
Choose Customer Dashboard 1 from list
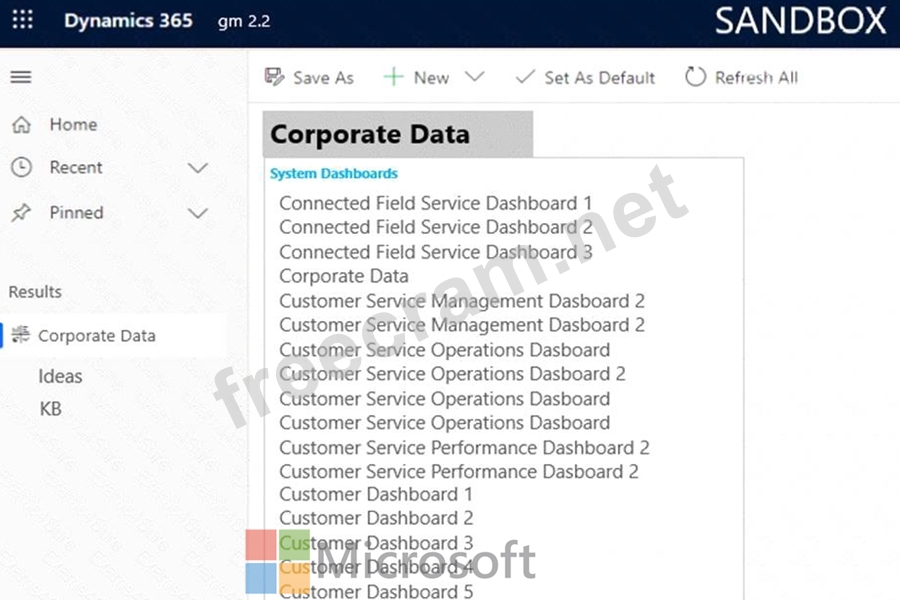coord(376,494)
